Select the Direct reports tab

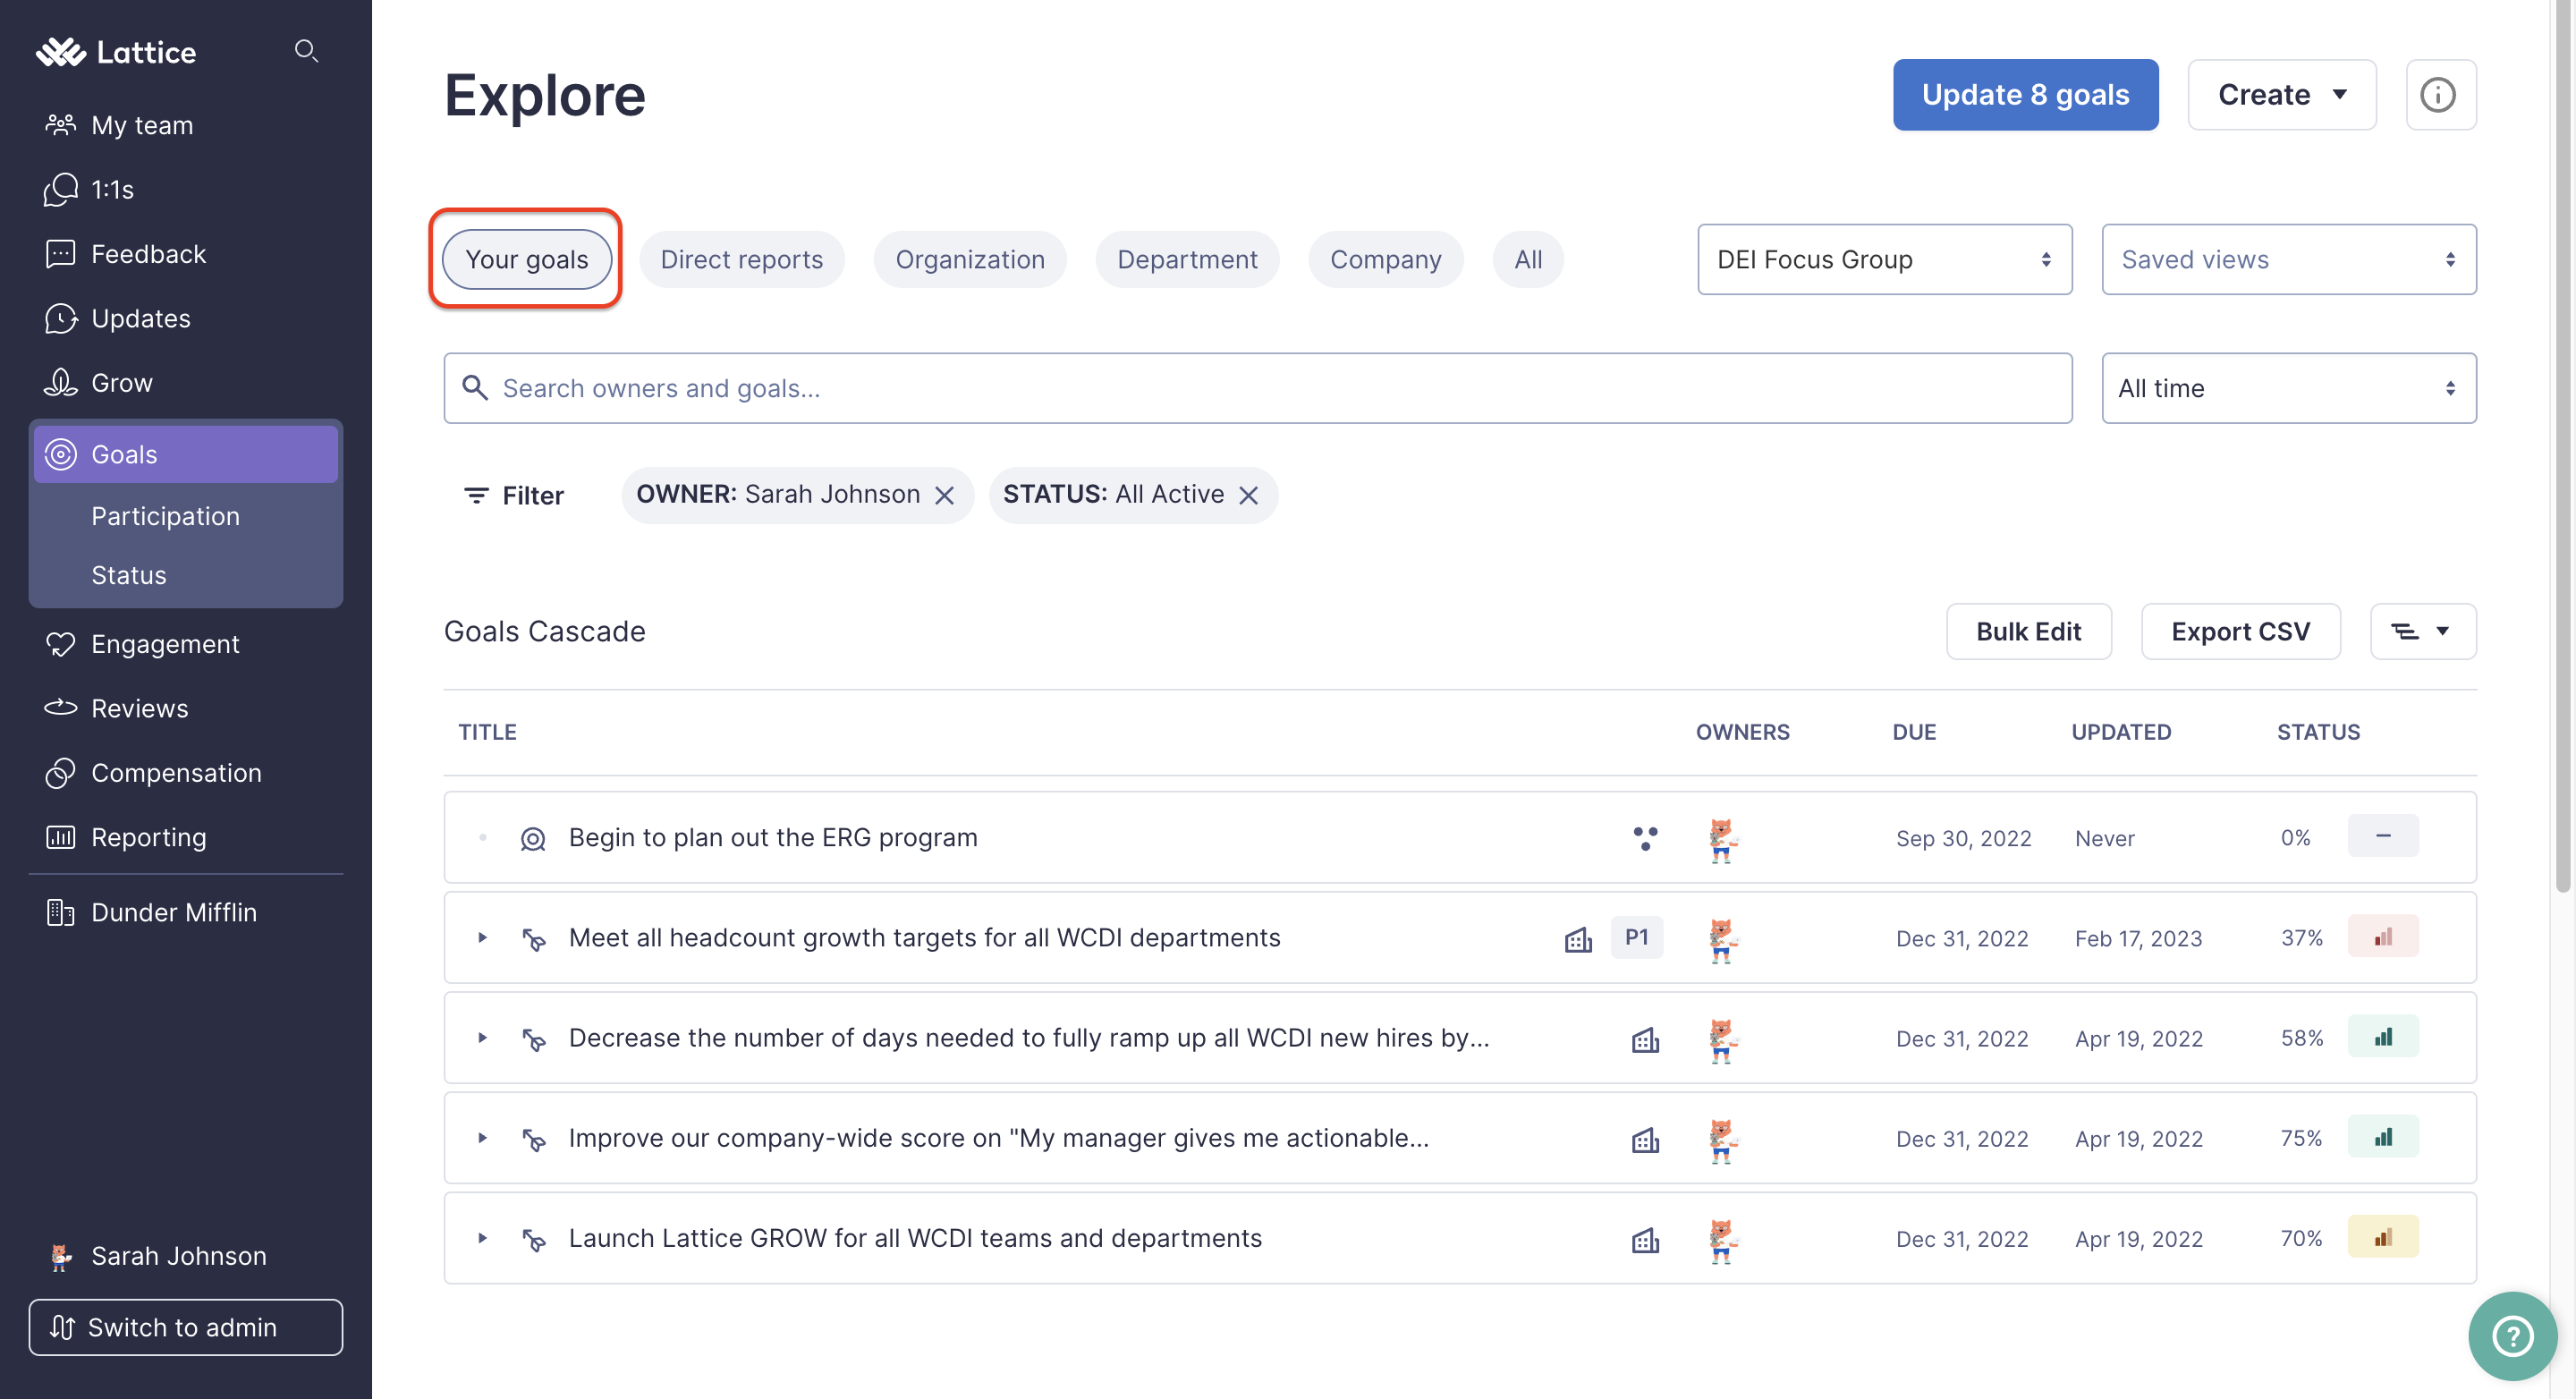(x=741, y=259)
